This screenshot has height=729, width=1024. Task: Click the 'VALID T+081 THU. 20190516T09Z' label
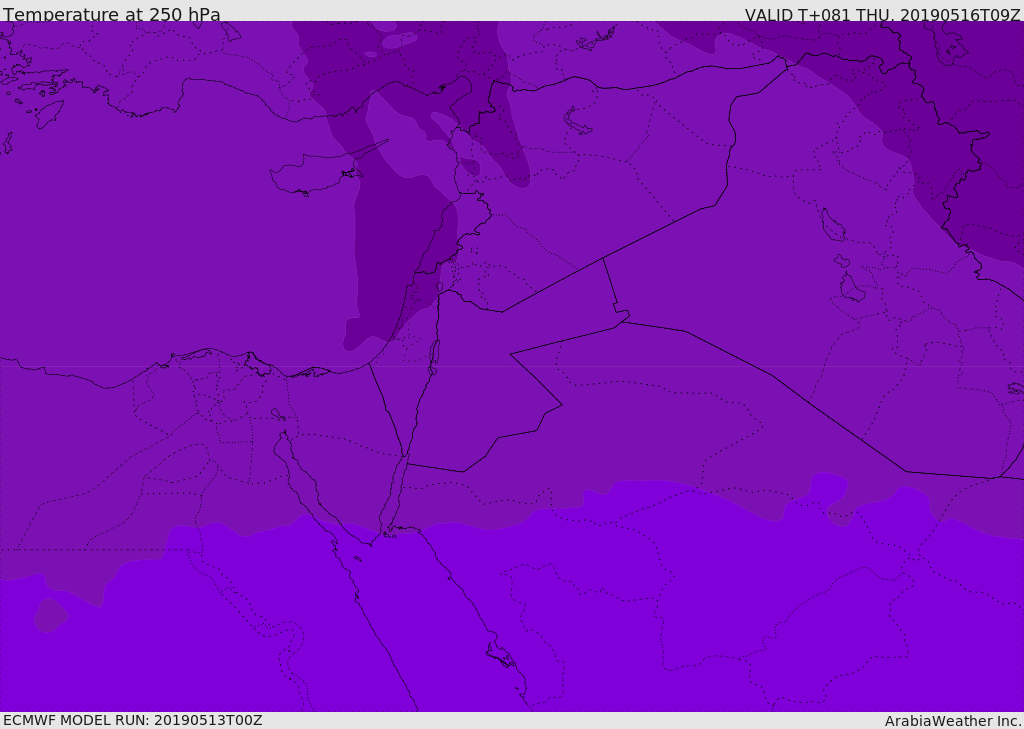point(882,14)
